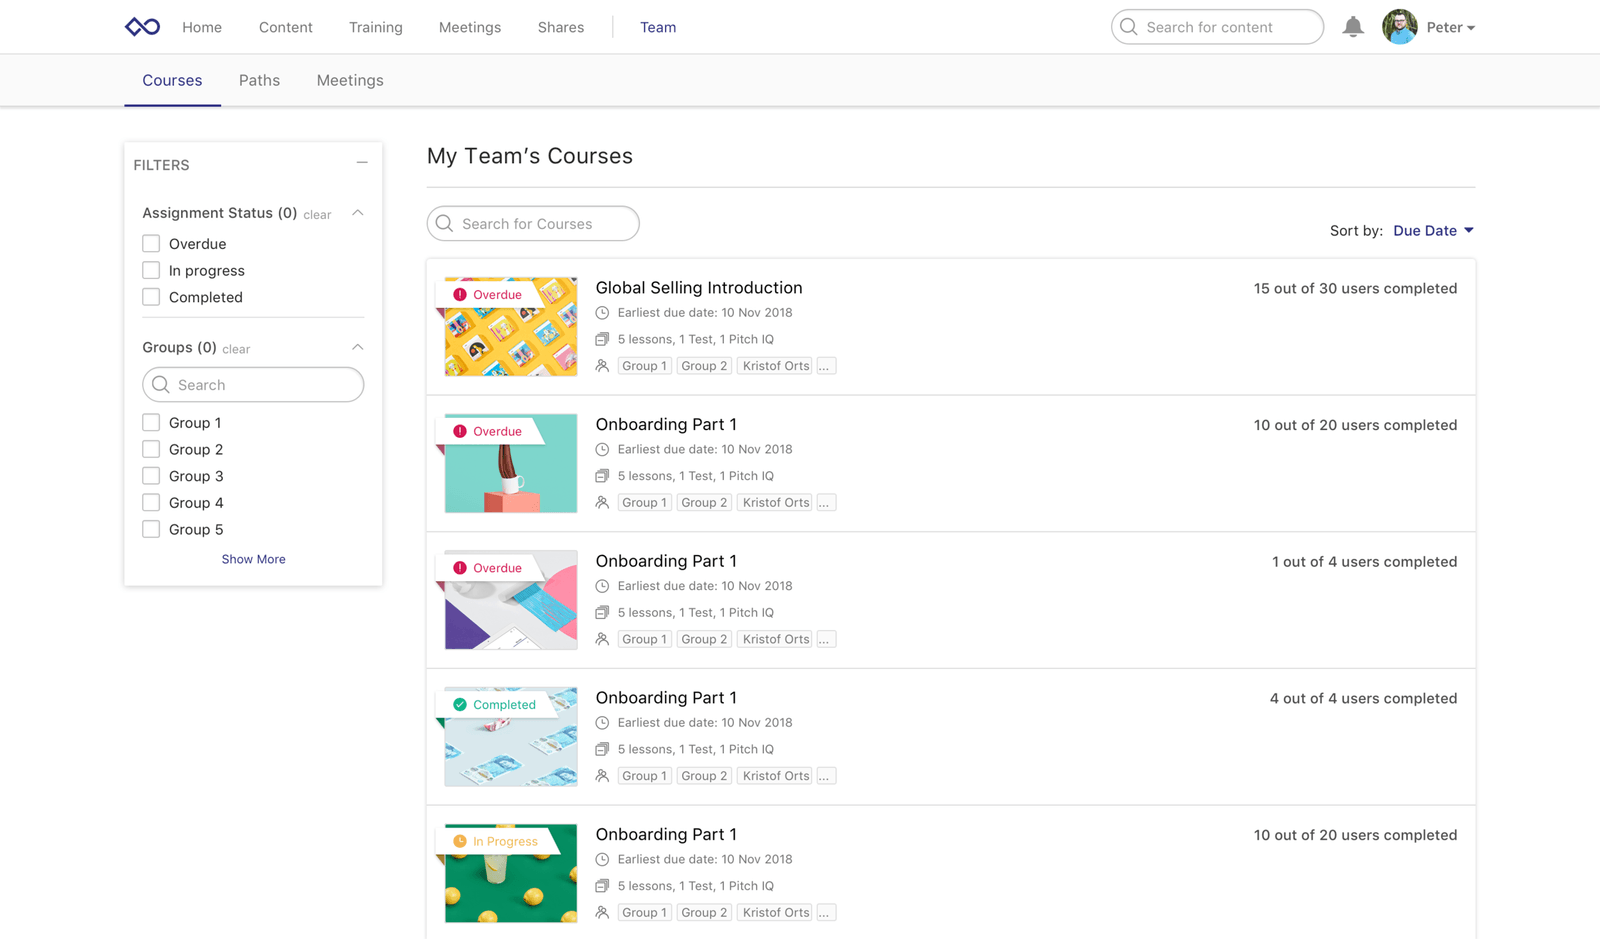Clear the Assignment Status filters

[x=317, y=215]
